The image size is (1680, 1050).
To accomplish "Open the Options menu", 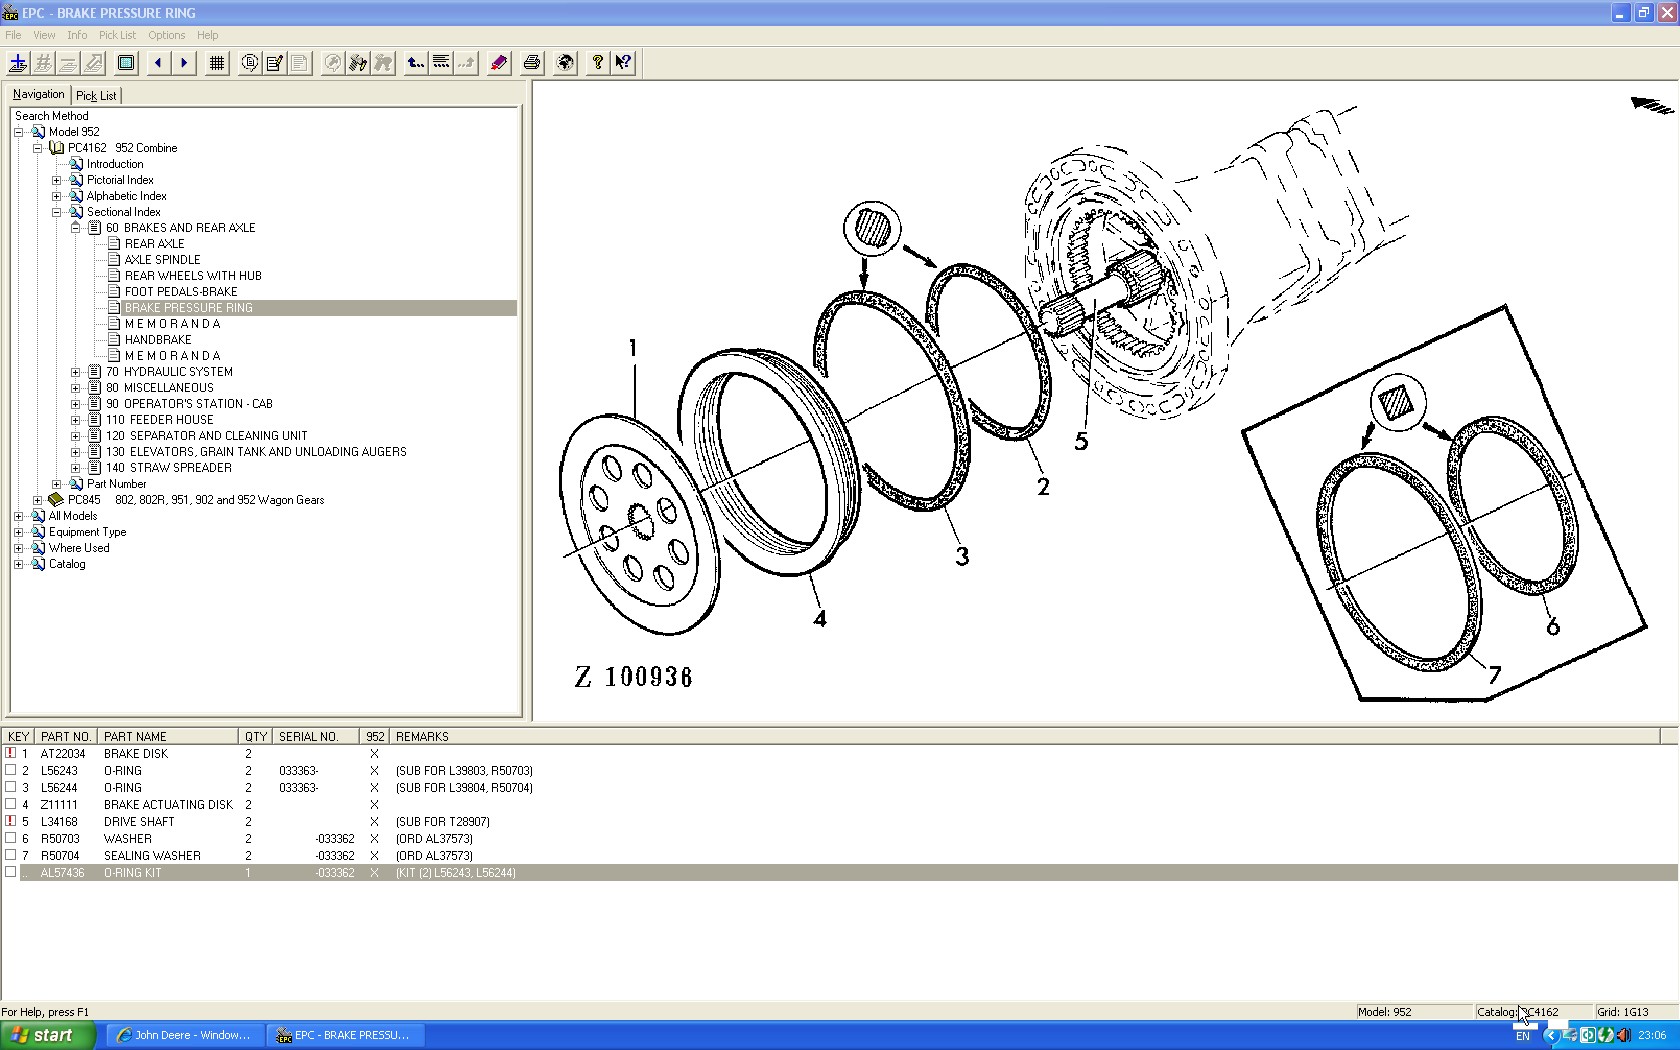I will coord(167,35).
